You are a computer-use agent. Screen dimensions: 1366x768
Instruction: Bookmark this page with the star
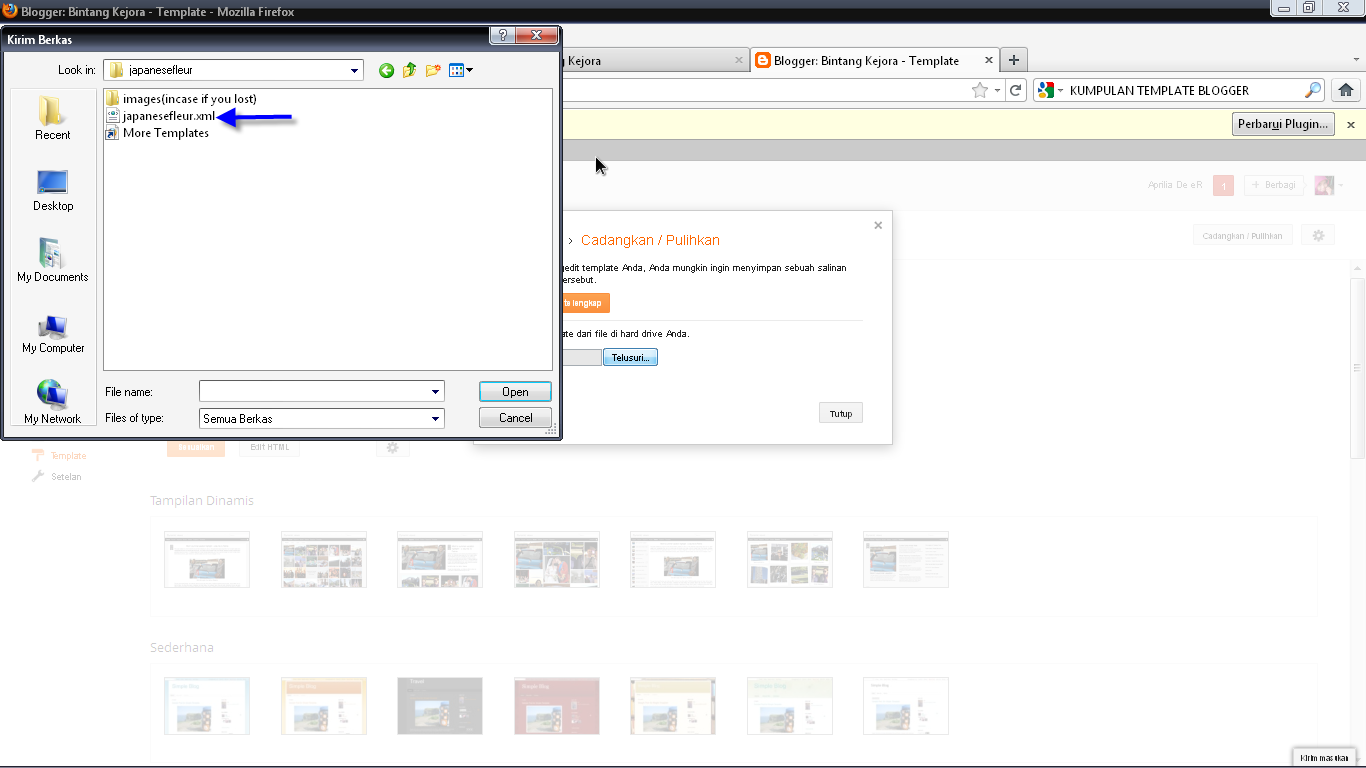point(980,90)
